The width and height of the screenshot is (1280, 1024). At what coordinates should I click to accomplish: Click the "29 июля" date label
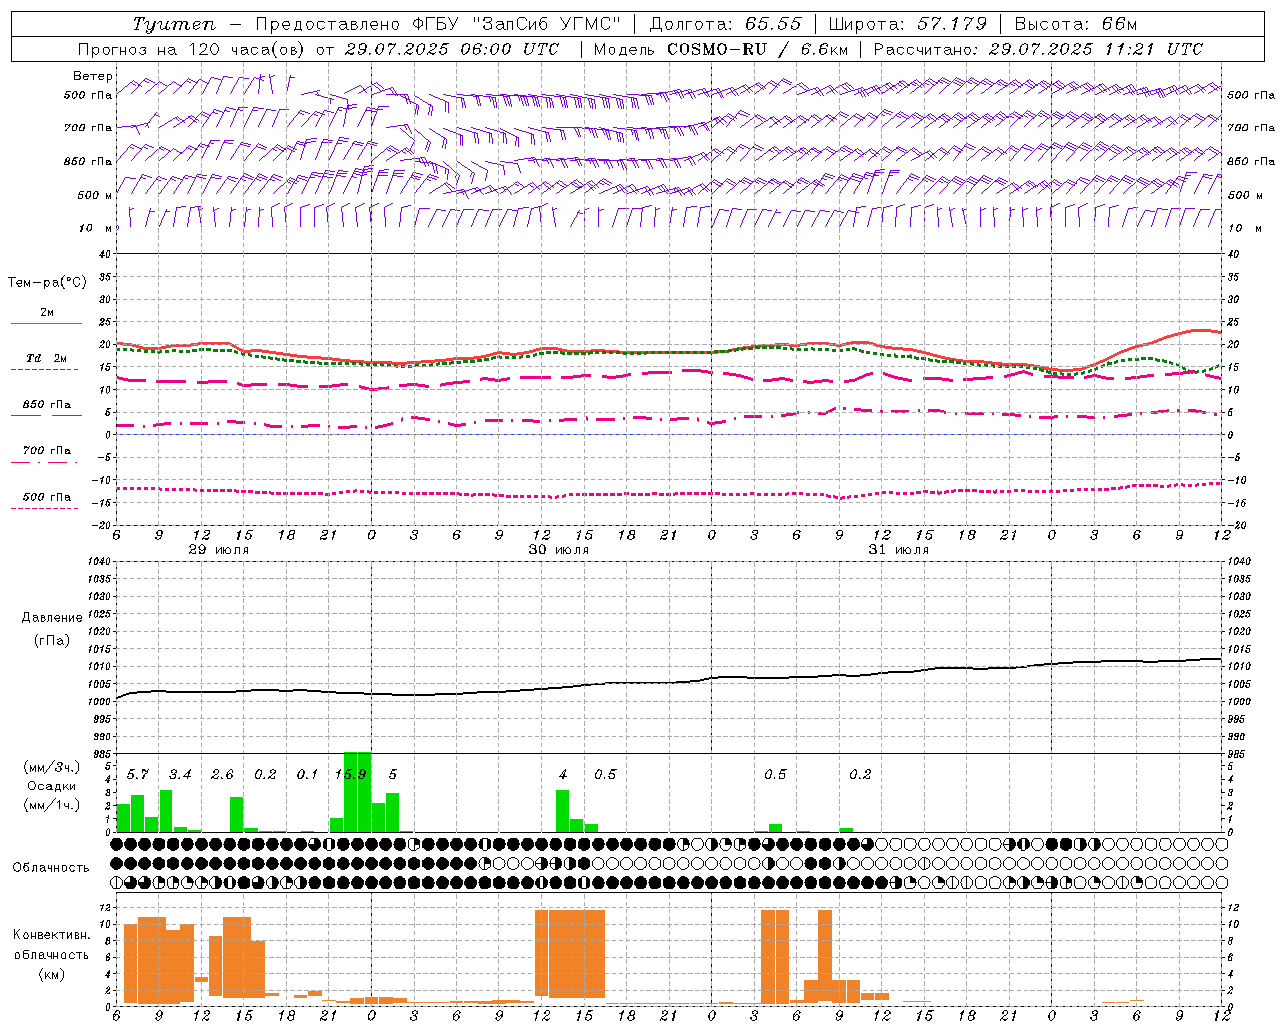click(219, 550)
